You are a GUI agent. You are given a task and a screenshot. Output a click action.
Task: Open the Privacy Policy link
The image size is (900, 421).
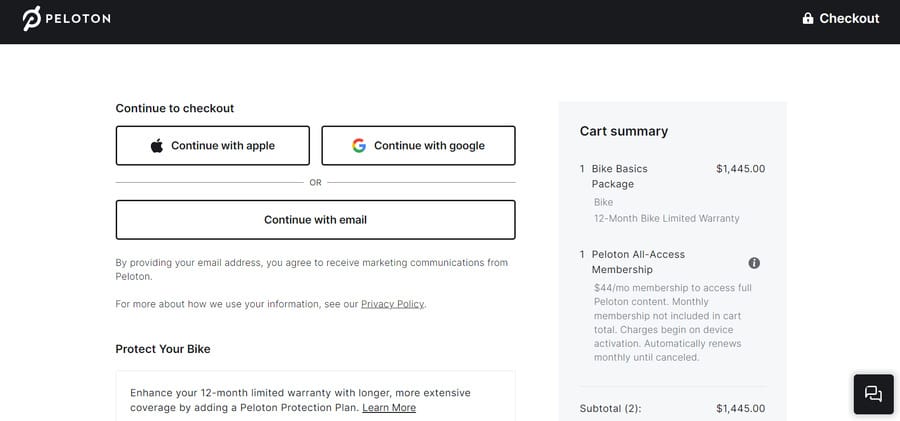(392, 304)
